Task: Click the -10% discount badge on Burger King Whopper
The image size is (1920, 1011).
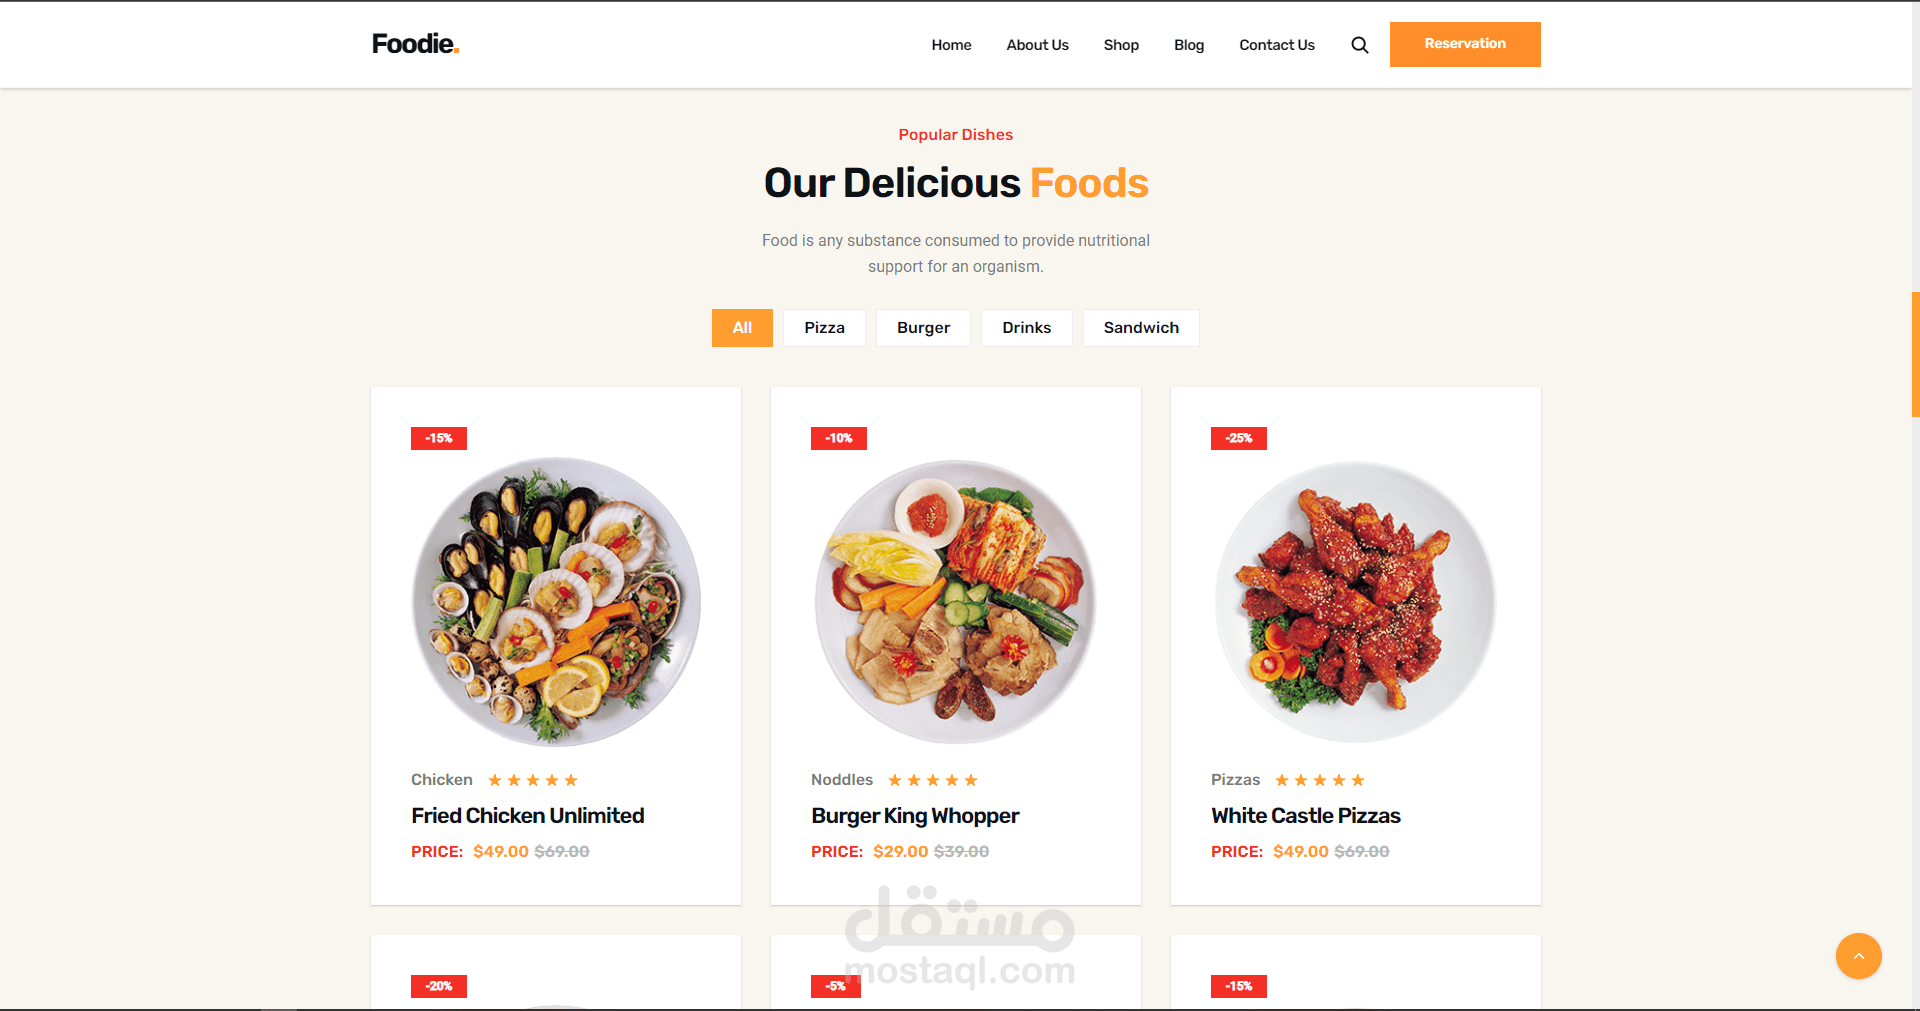Action: (839, 438)
